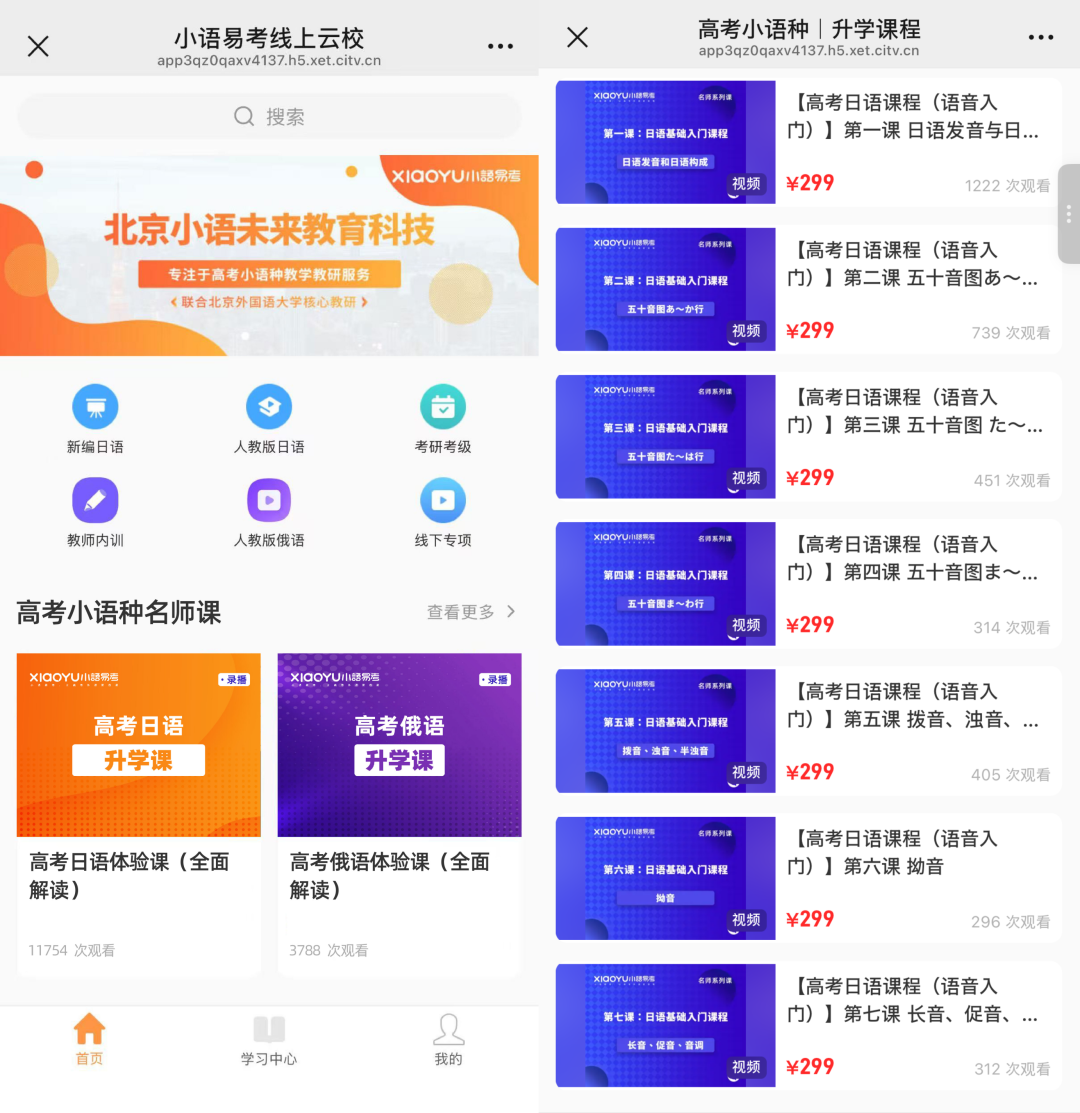The image size is (1080, 1113).
Task: Open 高考日语体验课（全面解读） title
Action: (130, 875)
